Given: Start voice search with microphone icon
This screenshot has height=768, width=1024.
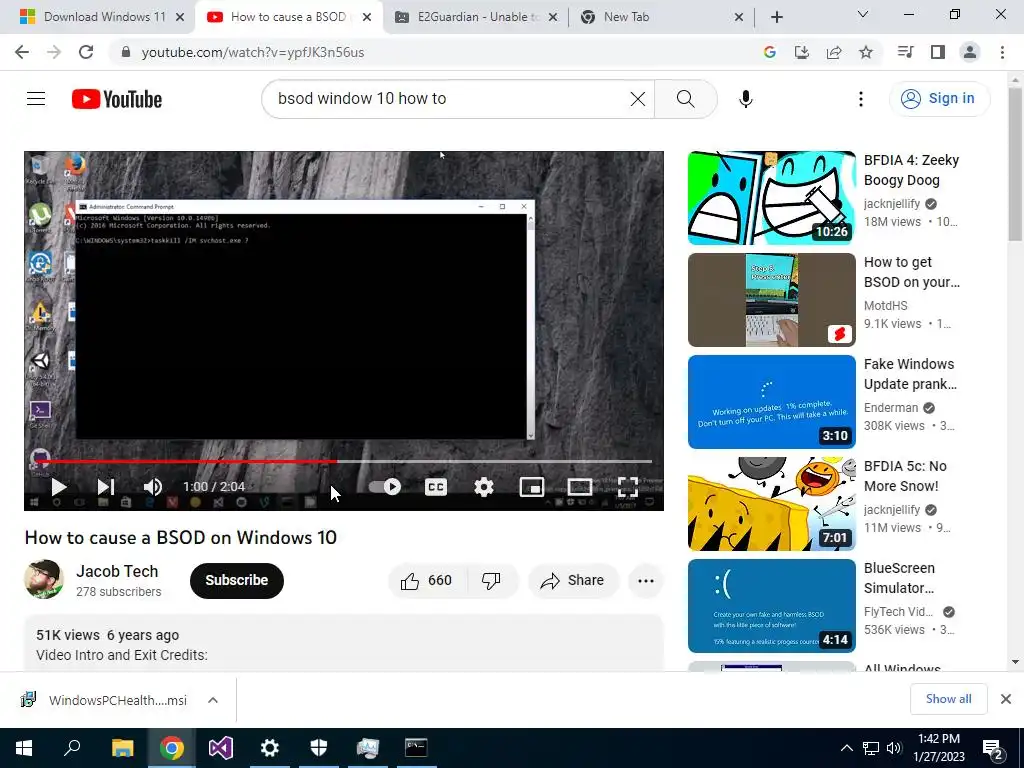Looking at the screenshot, I should (x=745, y=99).
